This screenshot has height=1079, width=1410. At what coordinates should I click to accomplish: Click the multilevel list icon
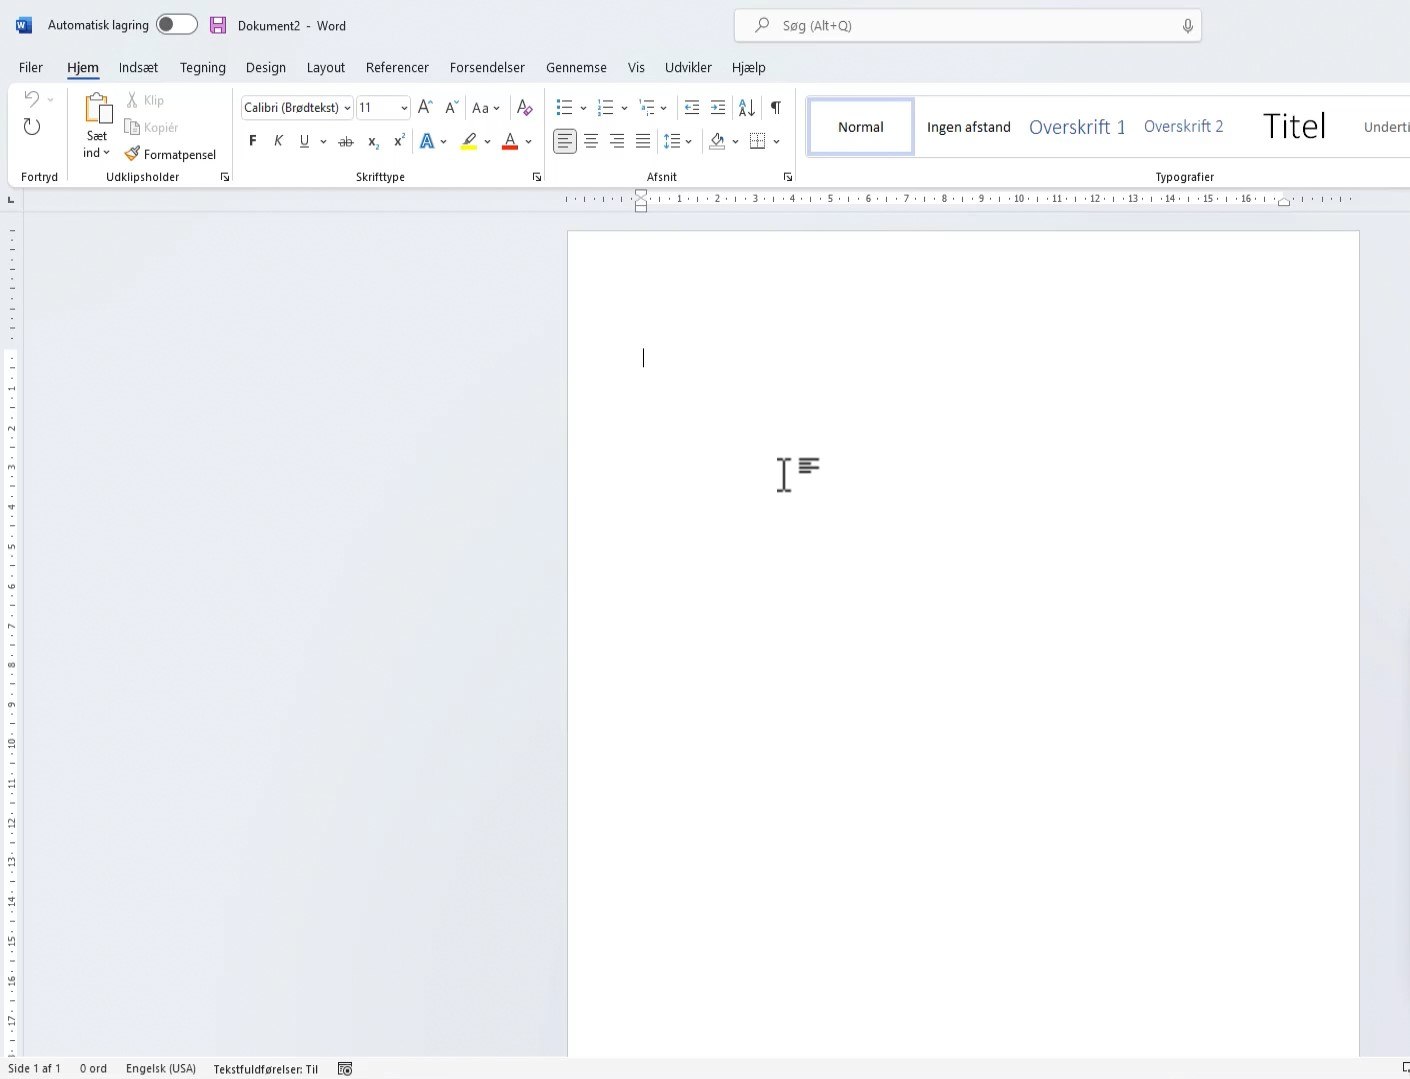tap(646, 107)
